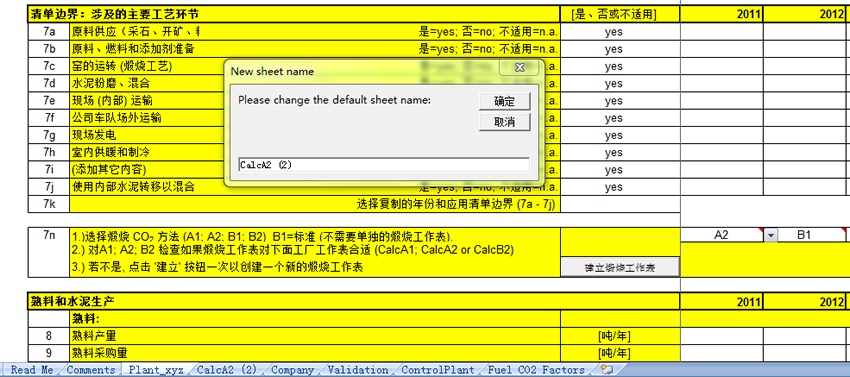Switch to the Read Me sheet tab

(x=31, y=370)
